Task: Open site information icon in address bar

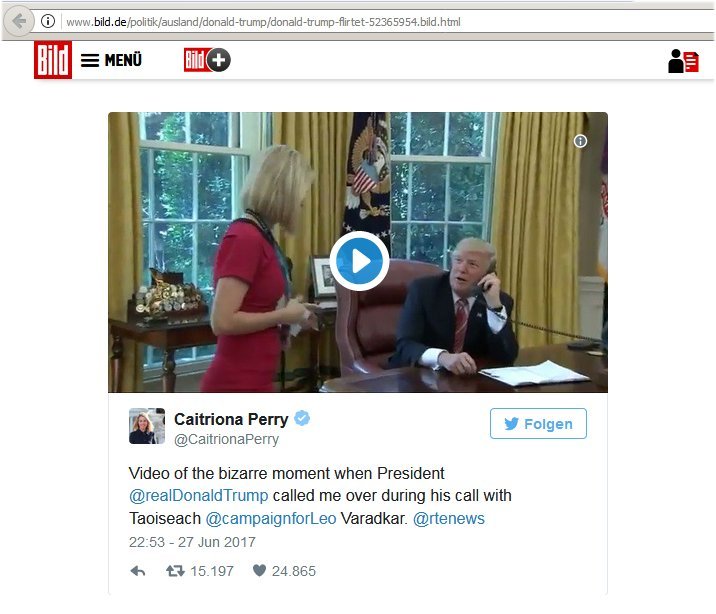Action: (x=47, y=21)
